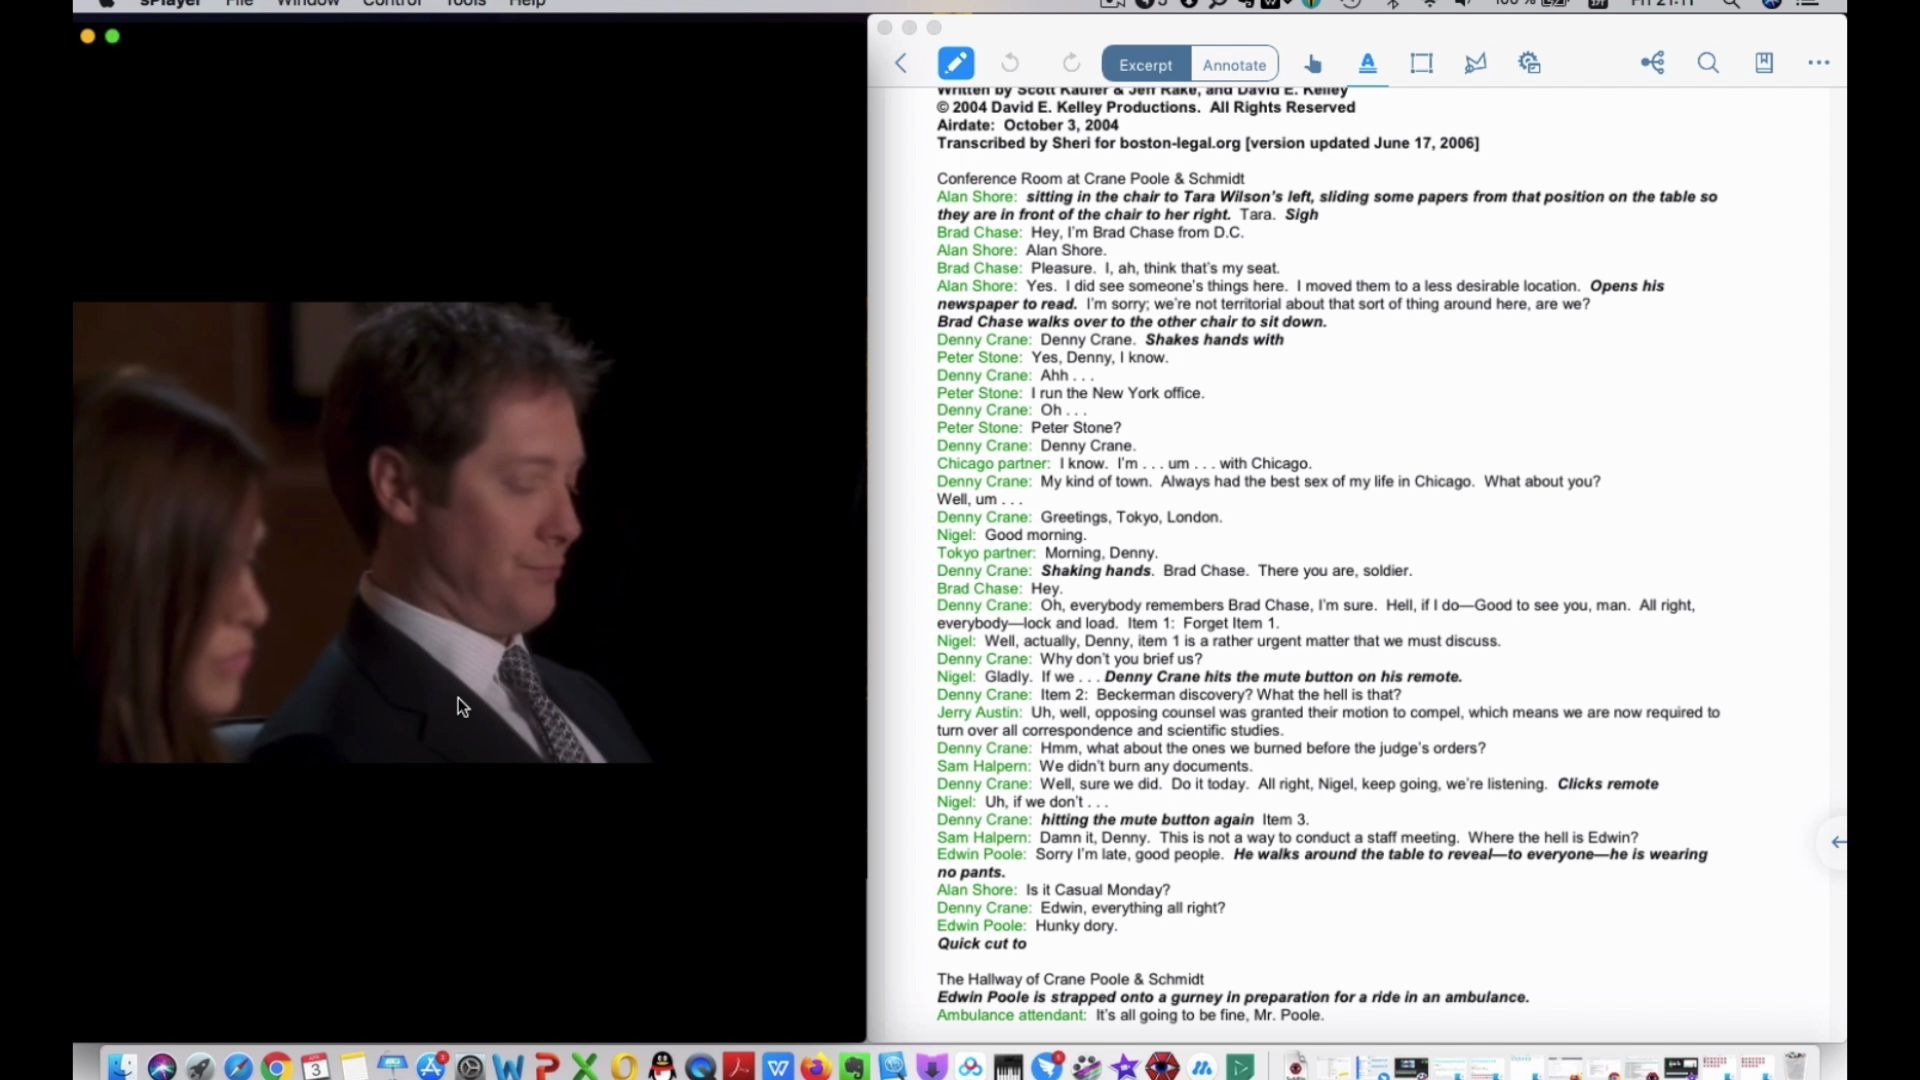The width and height of the screenshot is (1920, 1080).
Task: Click the 'Is it Casual Monday?' line
Action: click(x=1098, y=890)
